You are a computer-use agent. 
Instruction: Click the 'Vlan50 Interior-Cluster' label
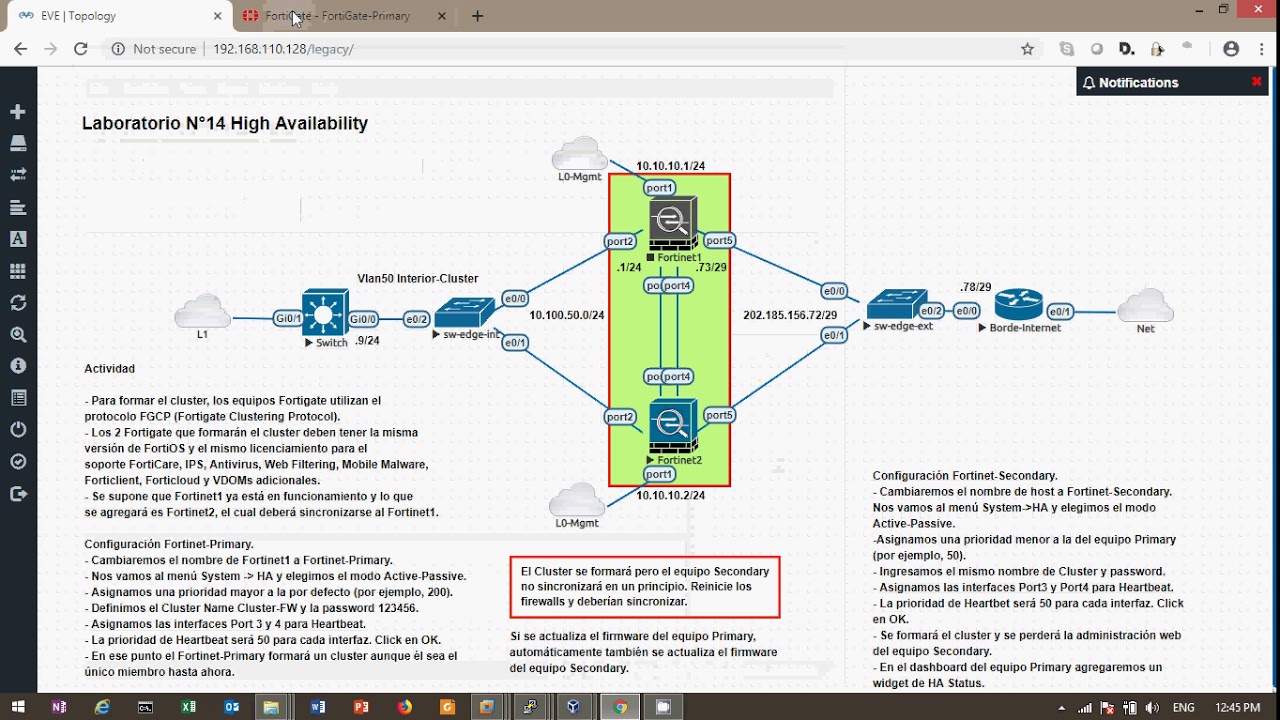pyautogui.click(x=418, y=278)
